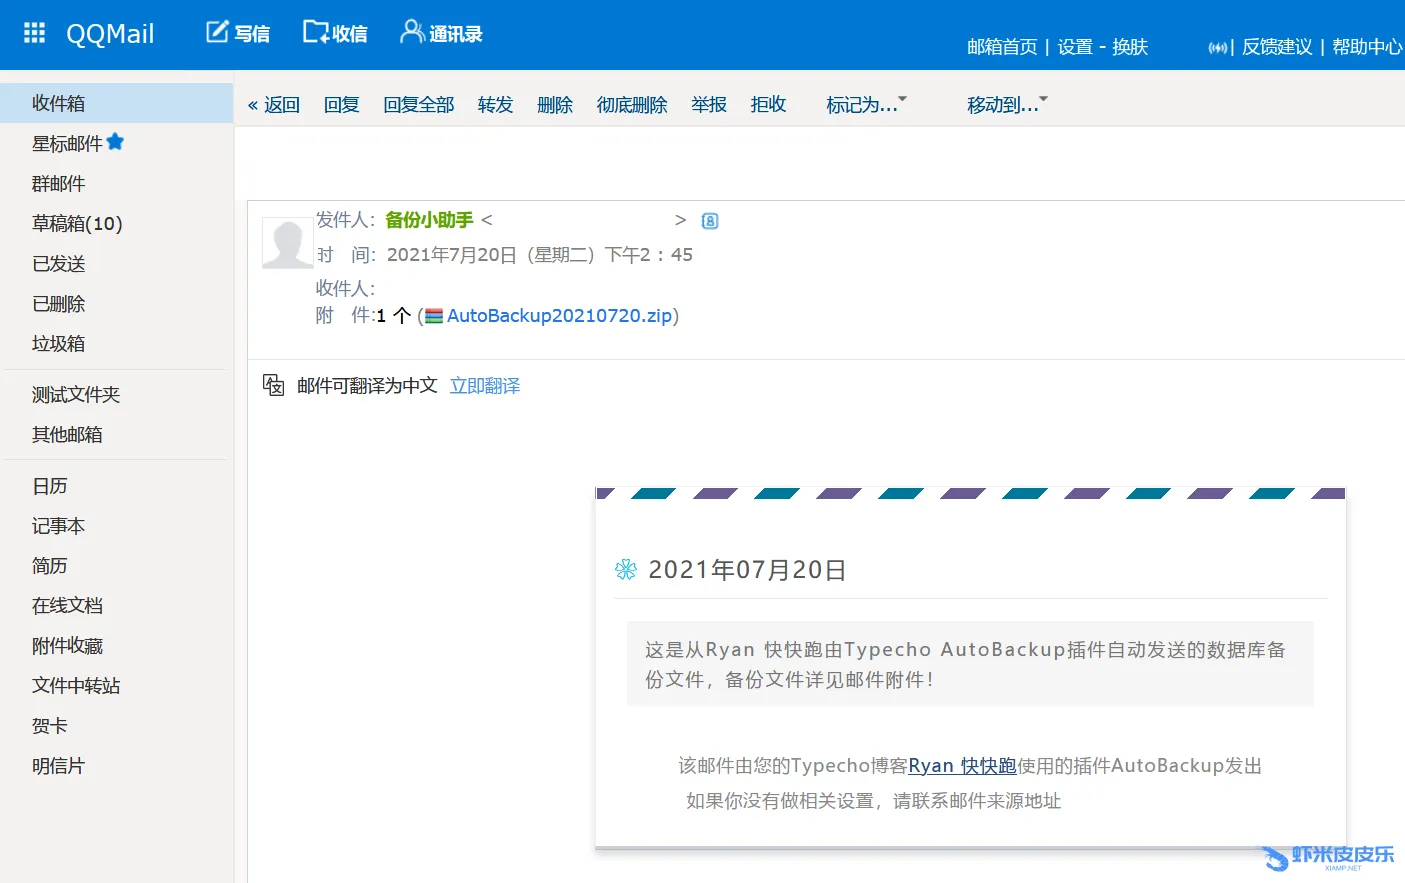Open the 文件中转站 sidebar item
Image resolution: width=1405 pixels, height=883 pixels.
pyautogui.click(x=76, y=686)
